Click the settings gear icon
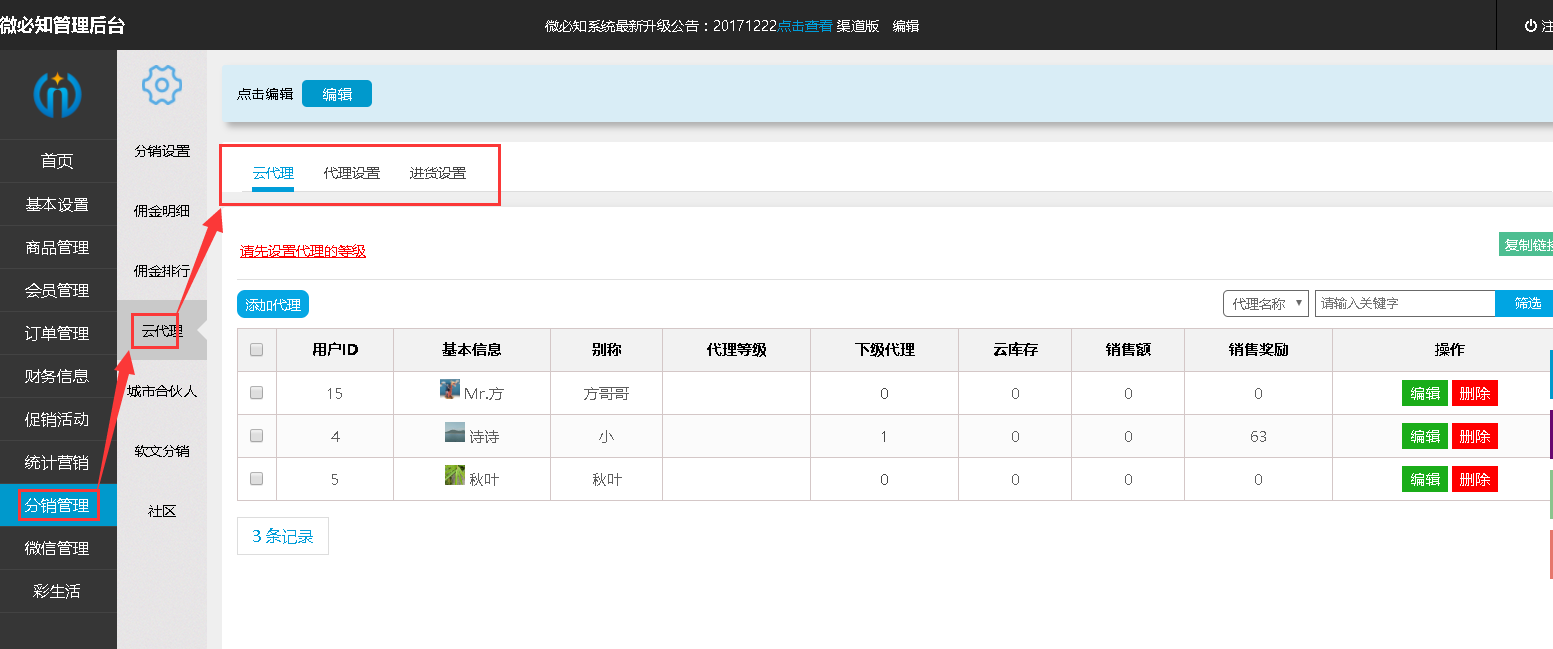Screen dimensions: 1553x649 [x=162, y=85]
